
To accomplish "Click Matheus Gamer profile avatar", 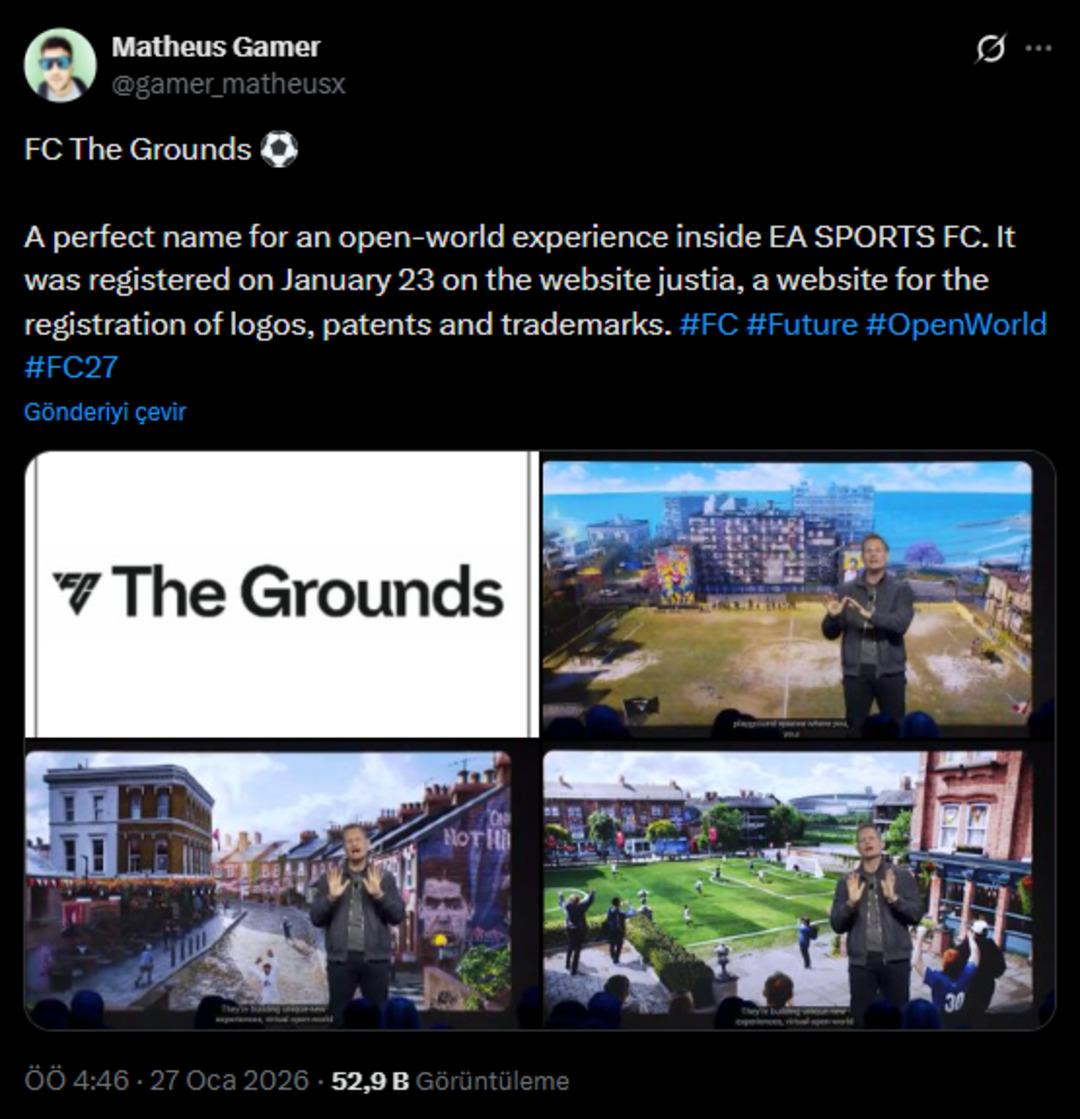I will [60, 65].
